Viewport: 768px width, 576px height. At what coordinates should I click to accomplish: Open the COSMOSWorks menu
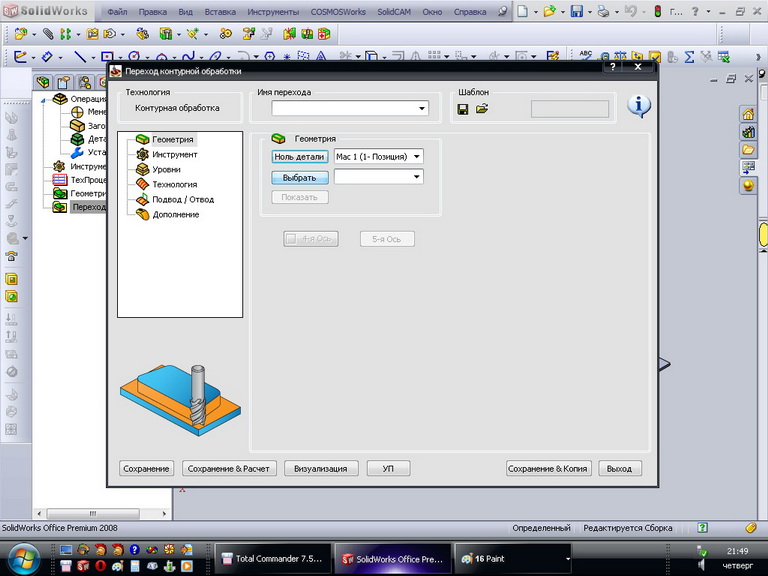tap(338, 11)
